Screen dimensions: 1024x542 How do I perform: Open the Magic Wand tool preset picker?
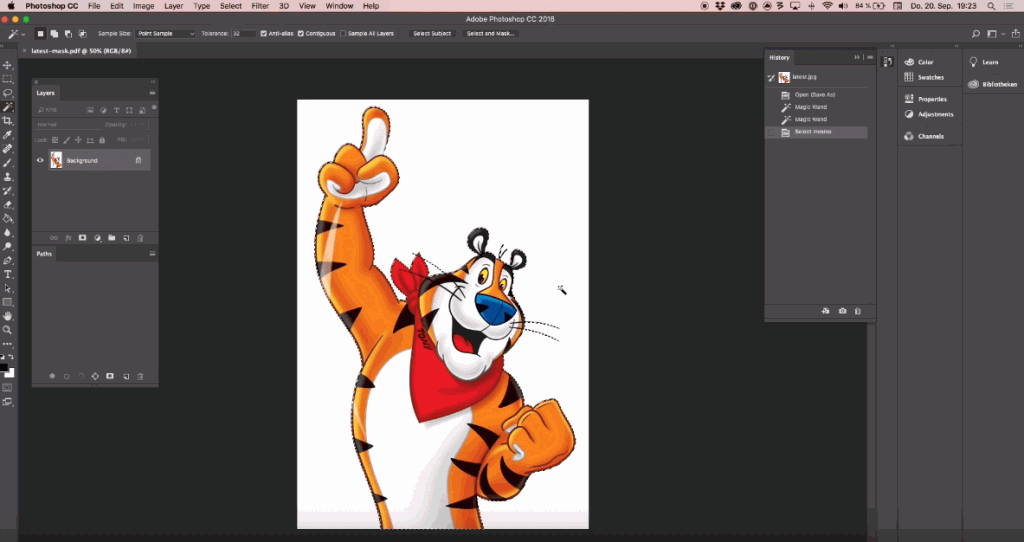coord(16,33)
